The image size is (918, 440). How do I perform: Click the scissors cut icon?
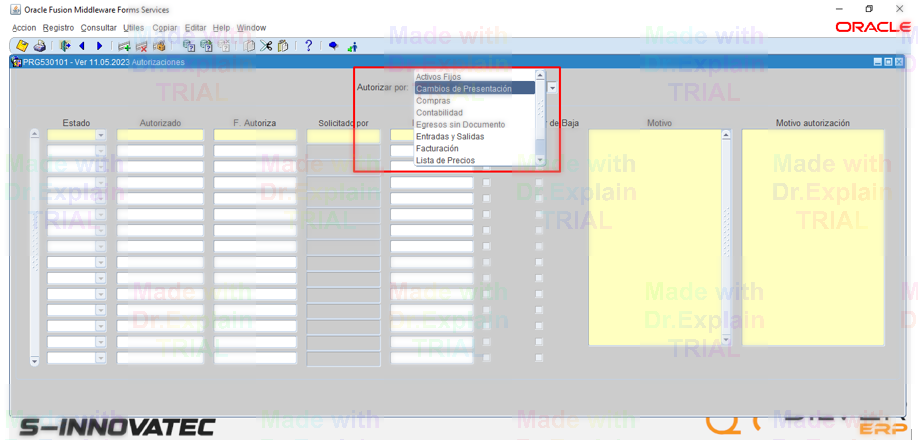(267, 46)
